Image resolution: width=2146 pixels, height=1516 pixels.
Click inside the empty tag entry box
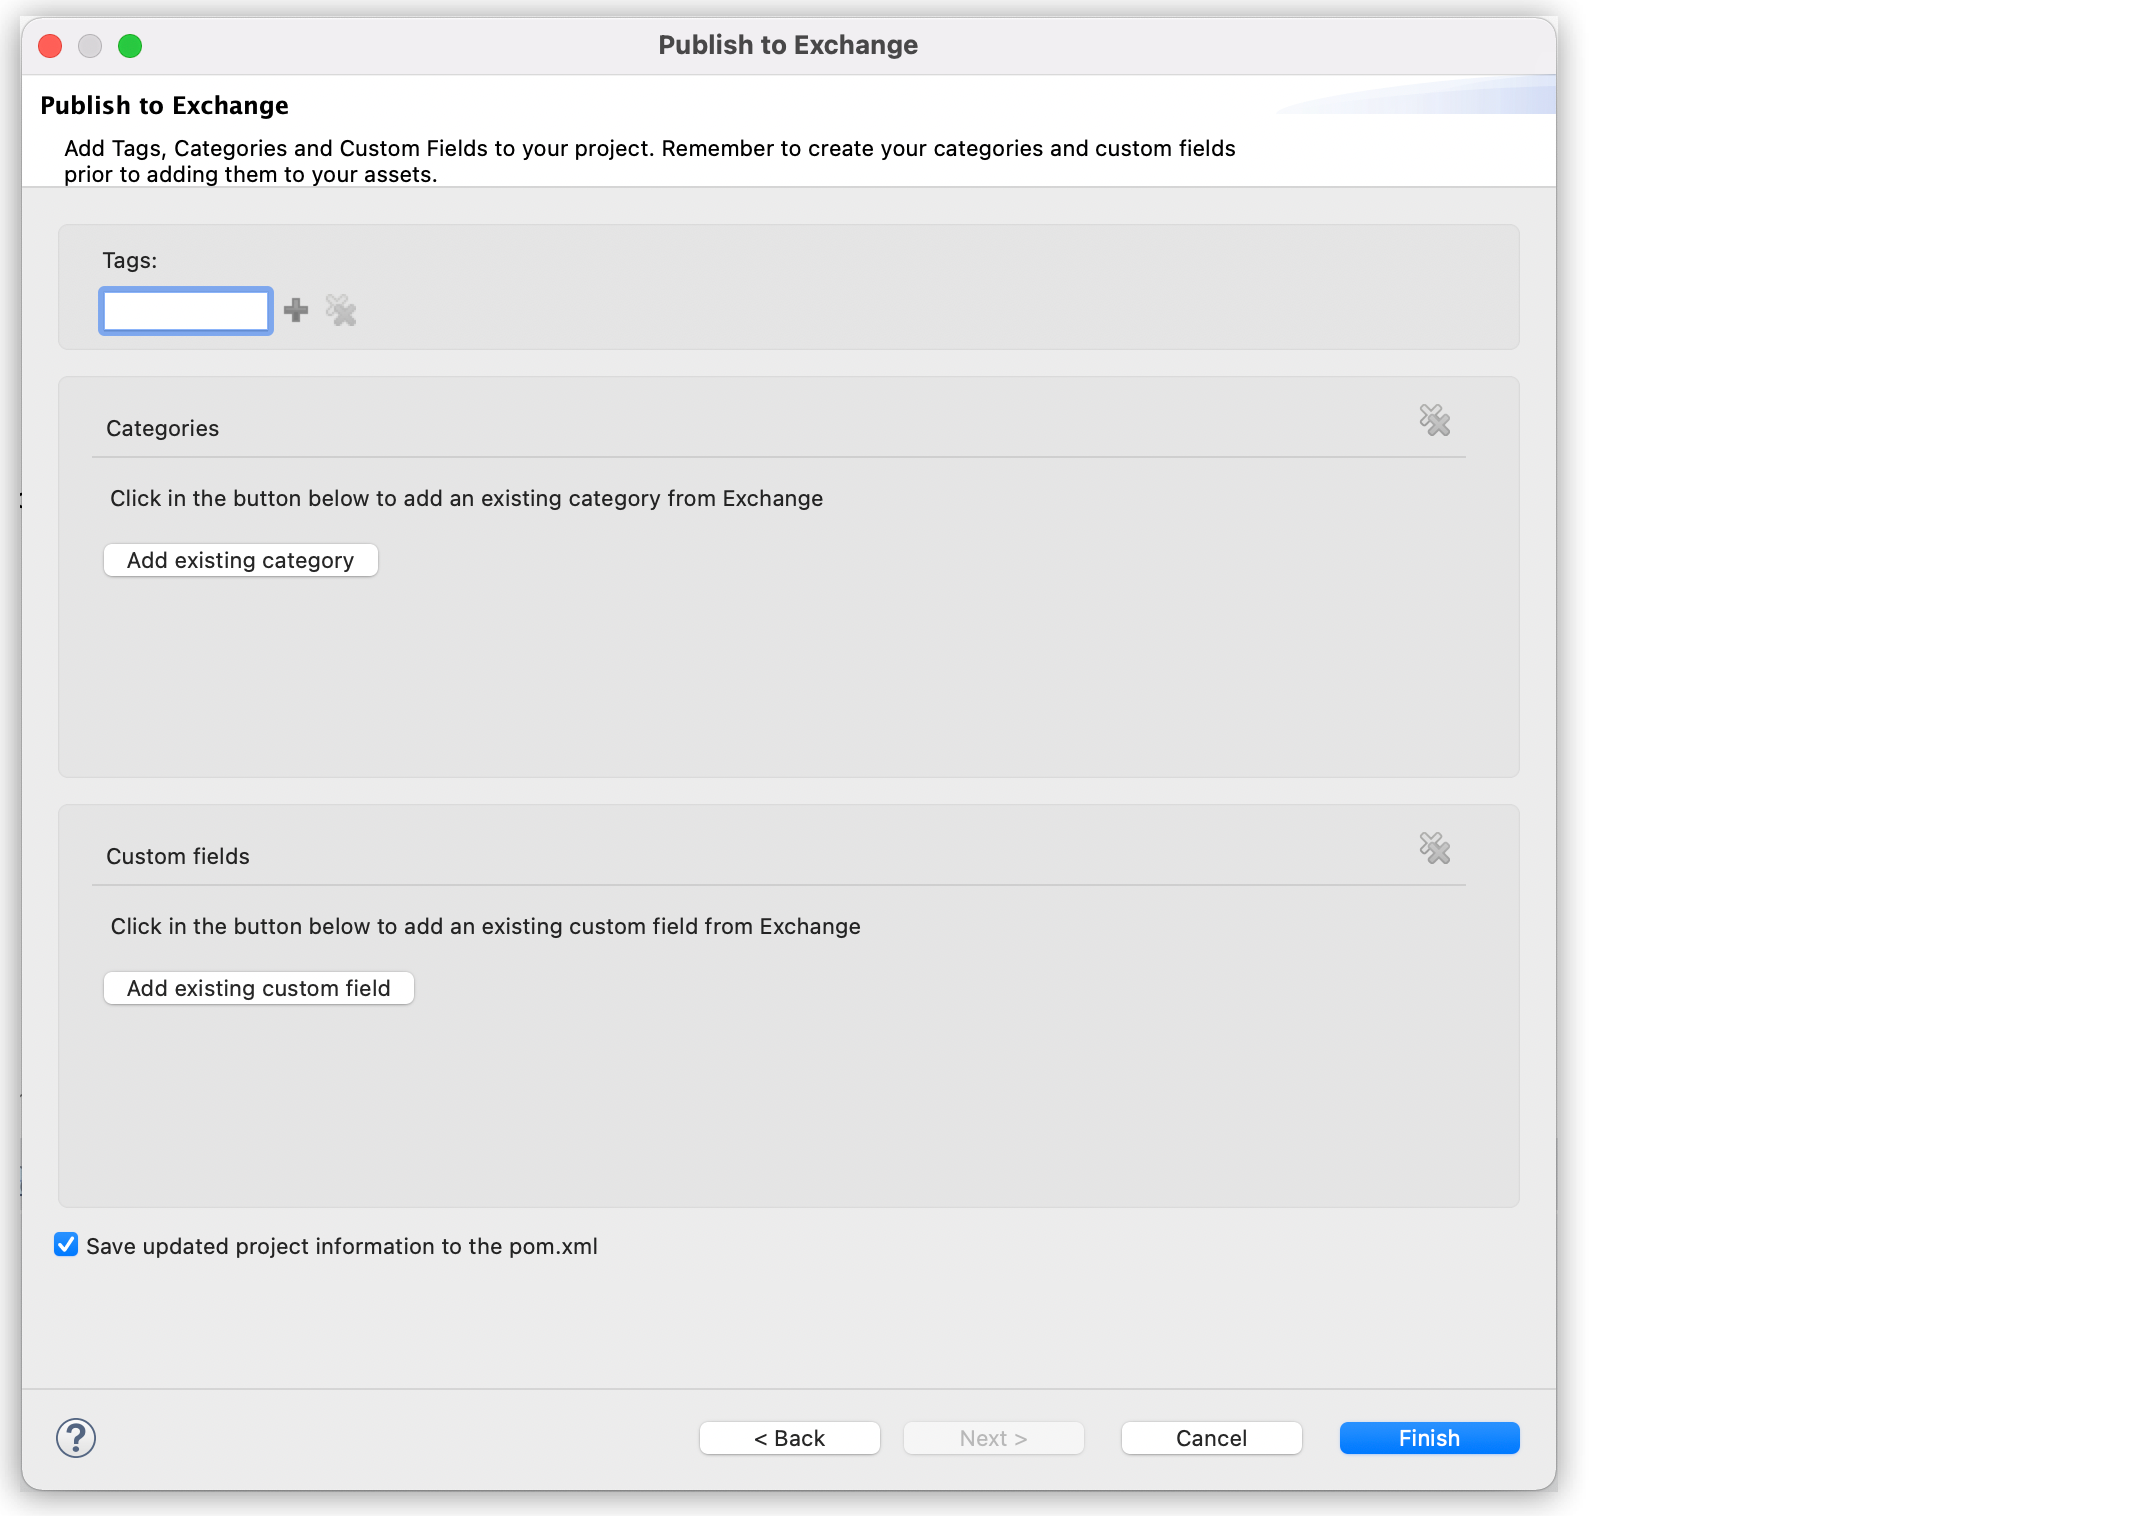click(185, 311)
